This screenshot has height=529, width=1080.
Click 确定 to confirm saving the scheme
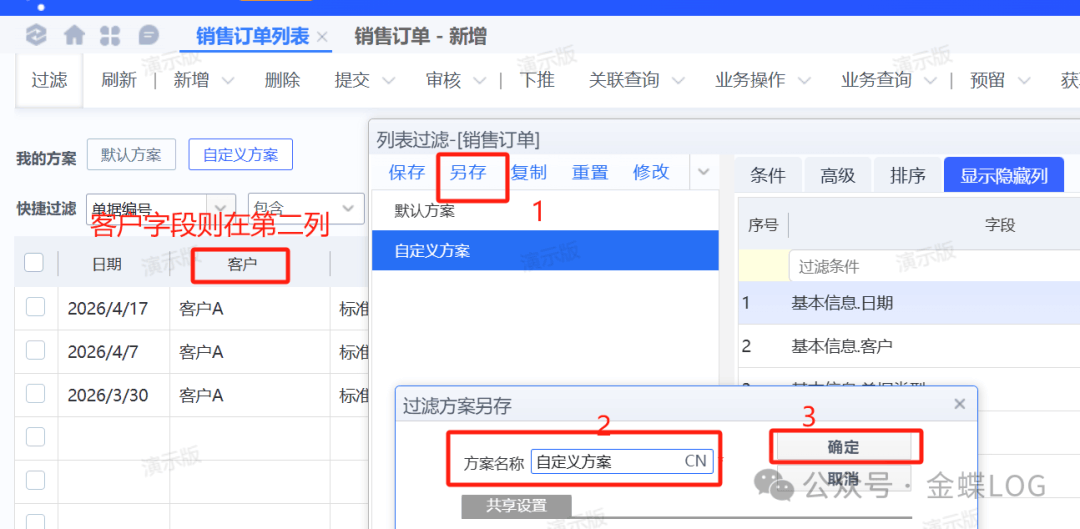coord(843,447)
